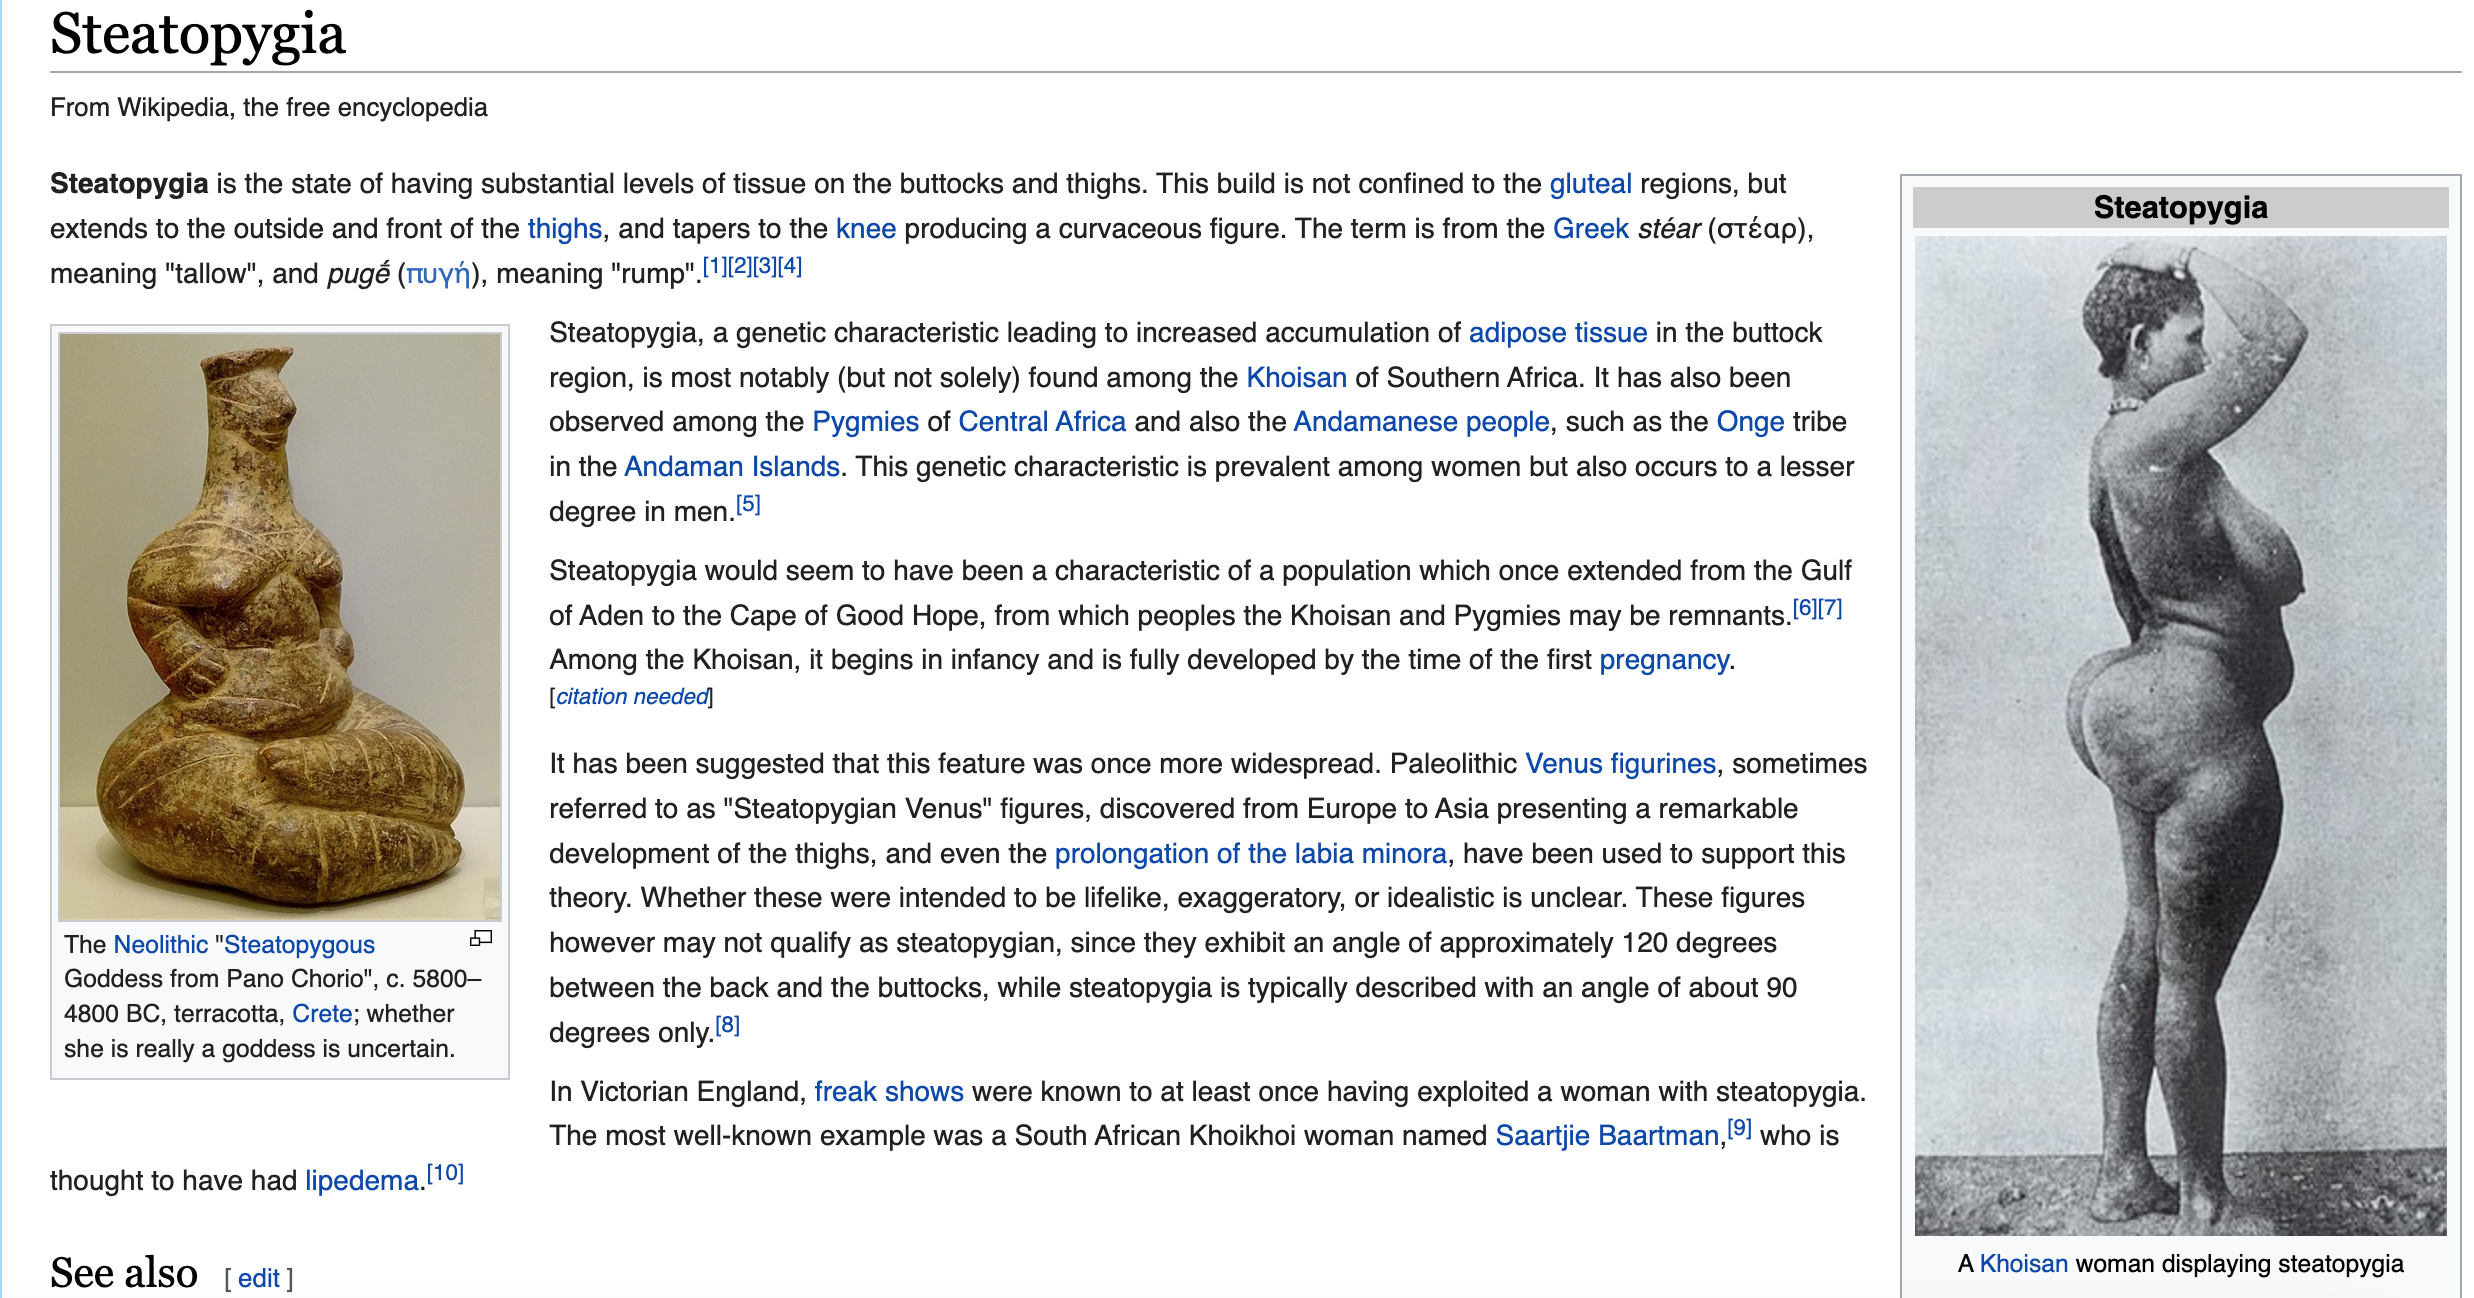Image resolution: width=2474 pixels, height=1298 pixels.
Task: Follow the knee link
Action: pyautogui.click(x=866, y=229)
